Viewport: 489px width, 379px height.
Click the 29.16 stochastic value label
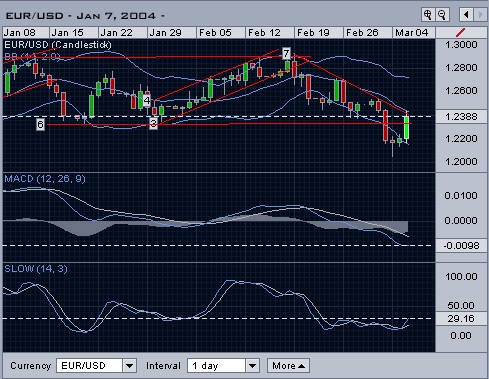coord(461,319)
